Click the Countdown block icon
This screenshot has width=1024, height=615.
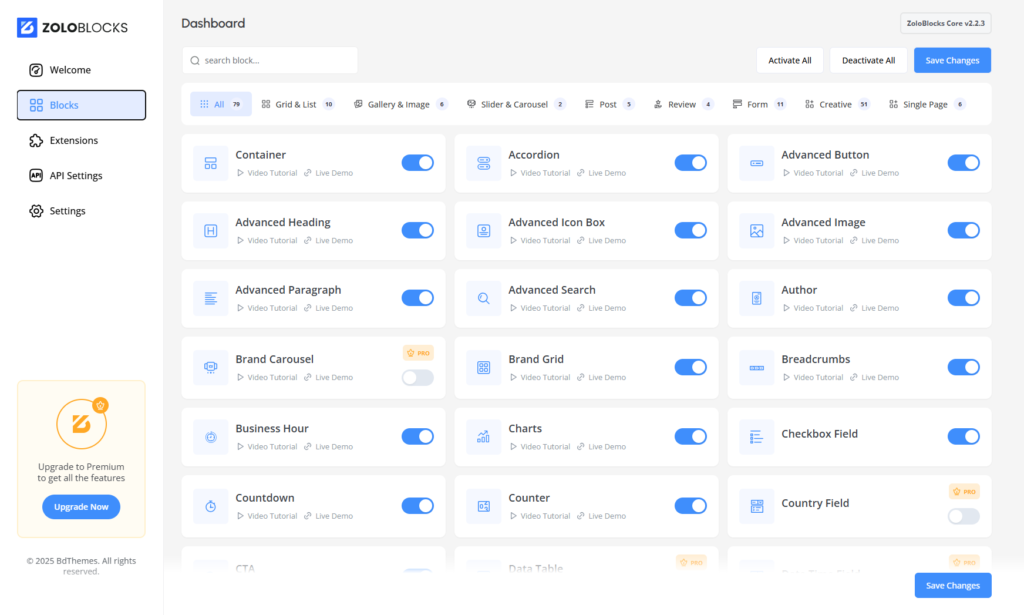[x=210, y=506]
